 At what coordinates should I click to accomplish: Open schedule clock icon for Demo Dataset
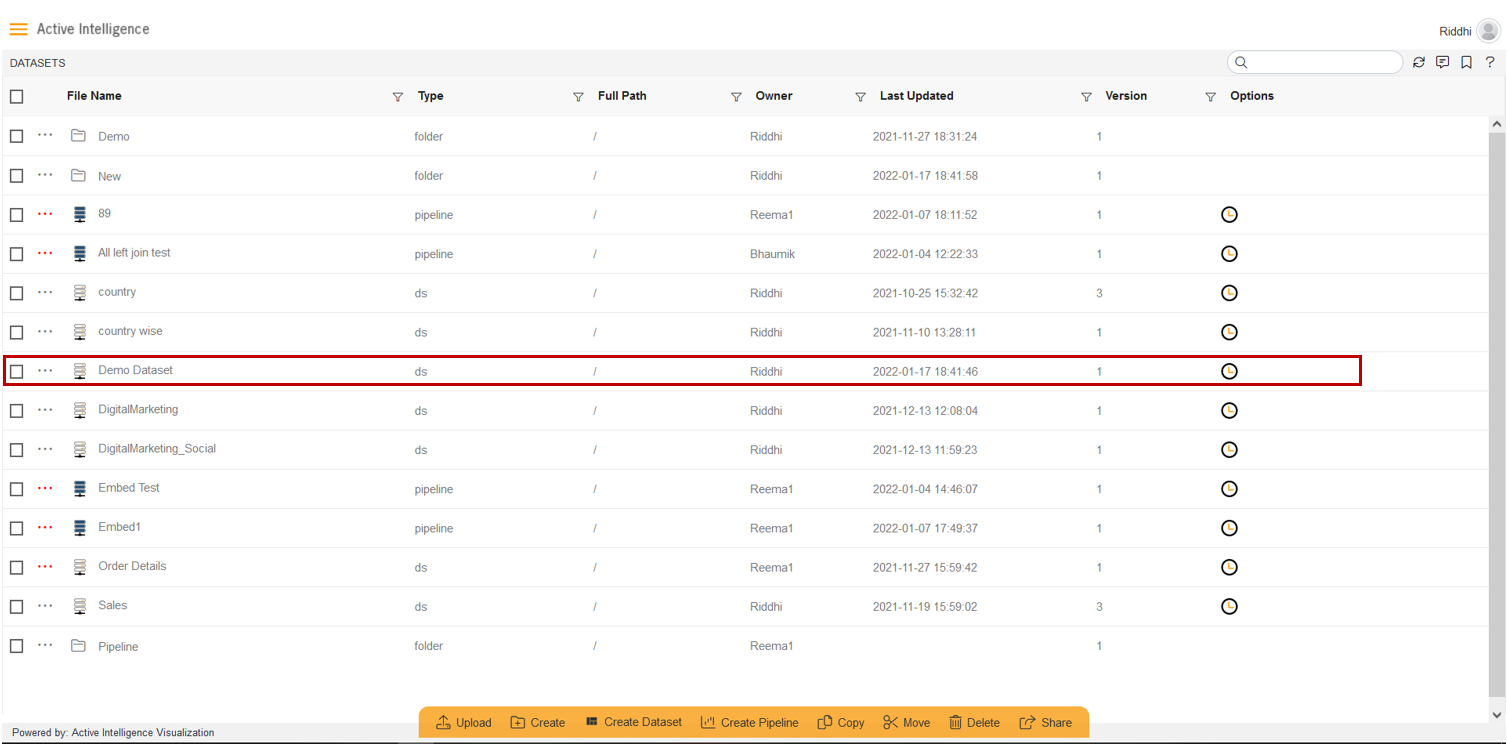point(1230,371)
